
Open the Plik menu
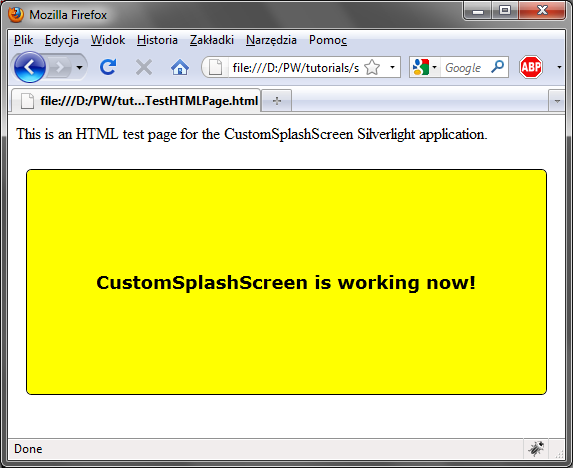point(23,40)
